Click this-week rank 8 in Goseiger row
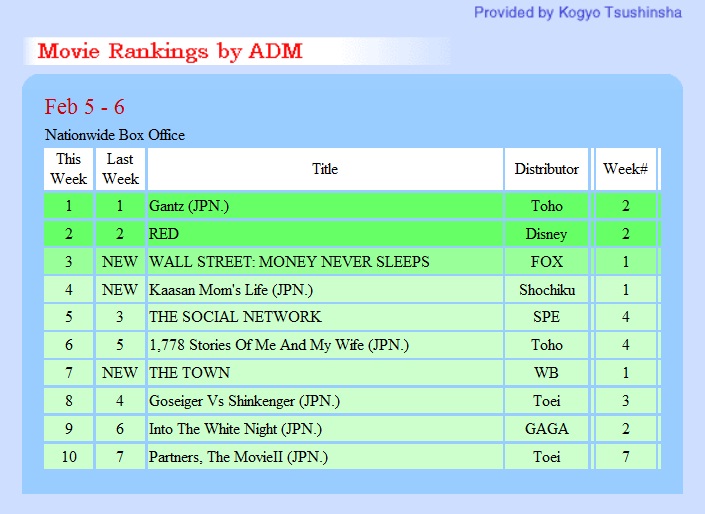 [x=68, y=401]
